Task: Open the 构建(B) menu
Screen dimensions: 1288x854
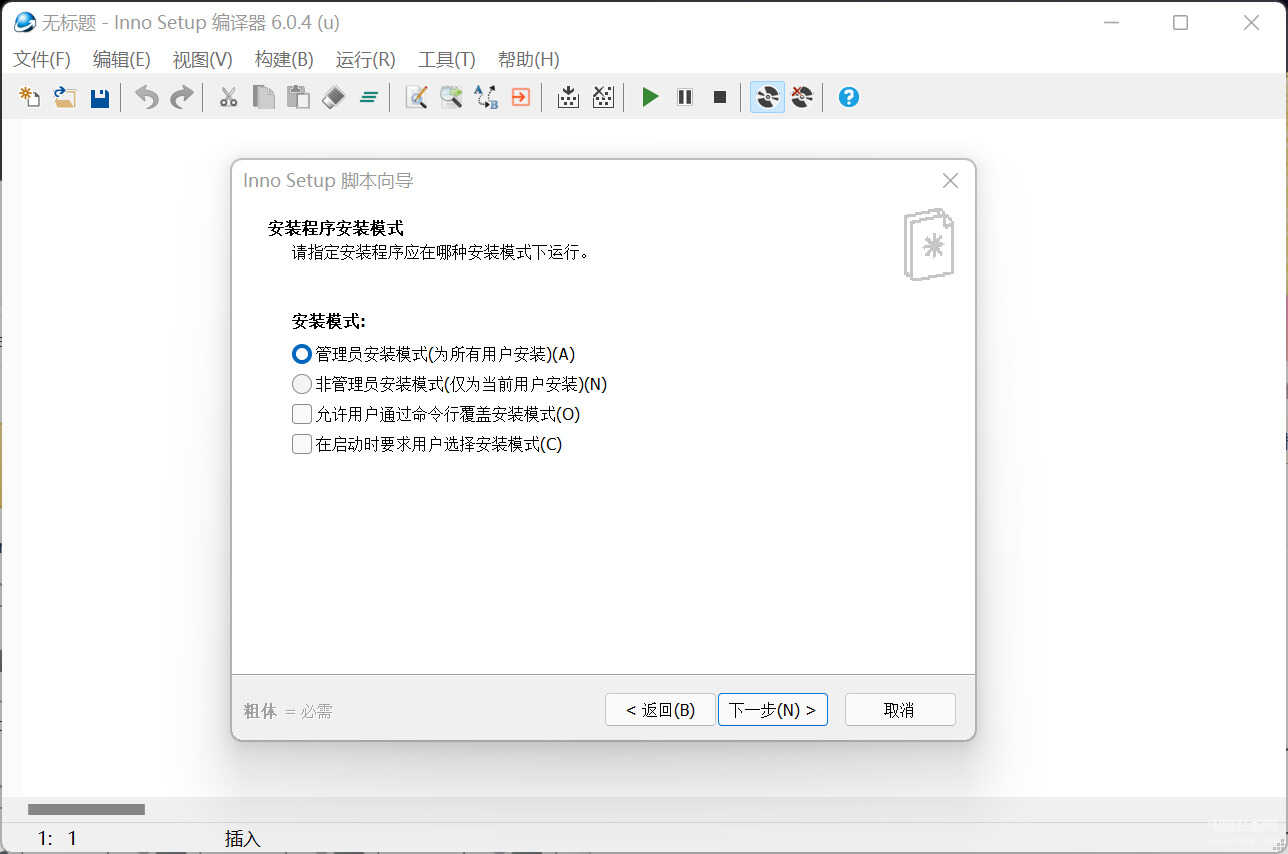Action: pos(284,59)
